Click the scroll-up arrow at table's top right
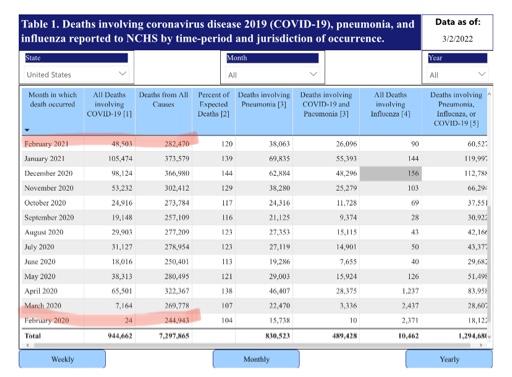The width and height of the screenshot is (512, 377). tap(489, 94)
